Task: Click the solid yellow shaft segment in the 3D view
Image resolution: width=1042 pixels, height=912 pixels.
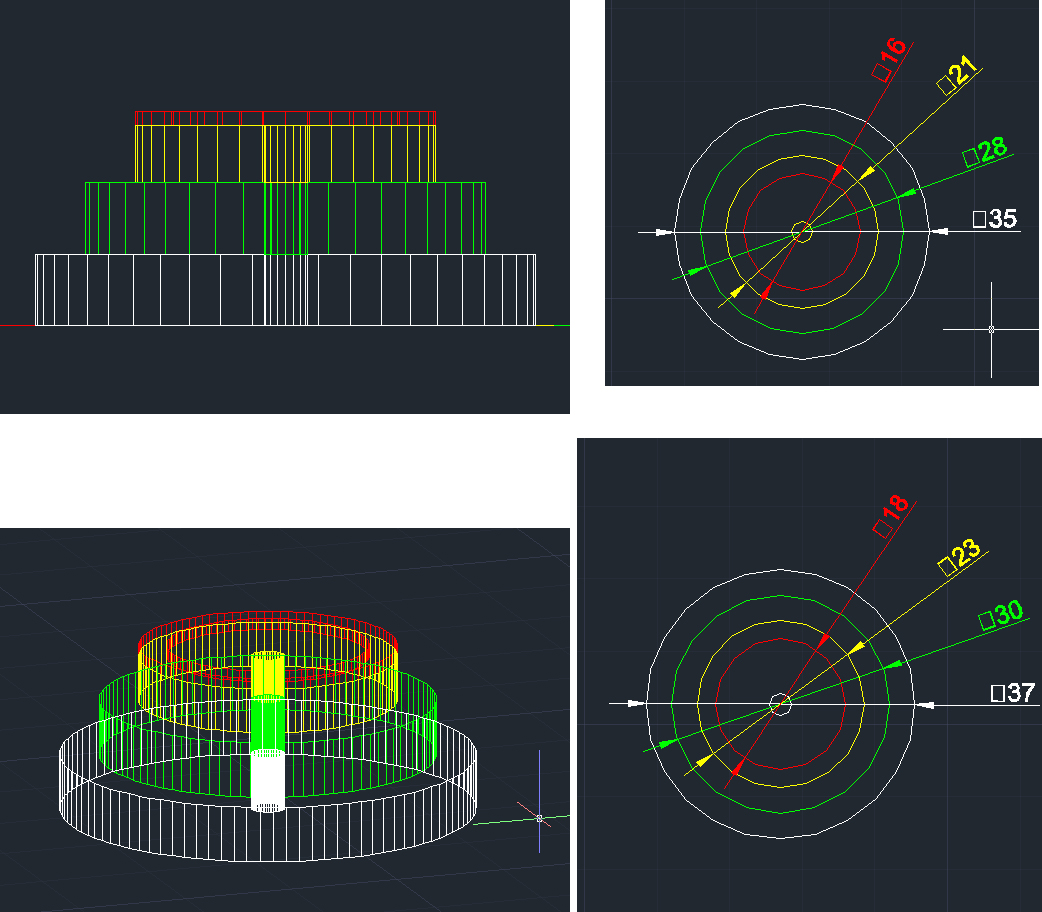Action: coord(268,673)
